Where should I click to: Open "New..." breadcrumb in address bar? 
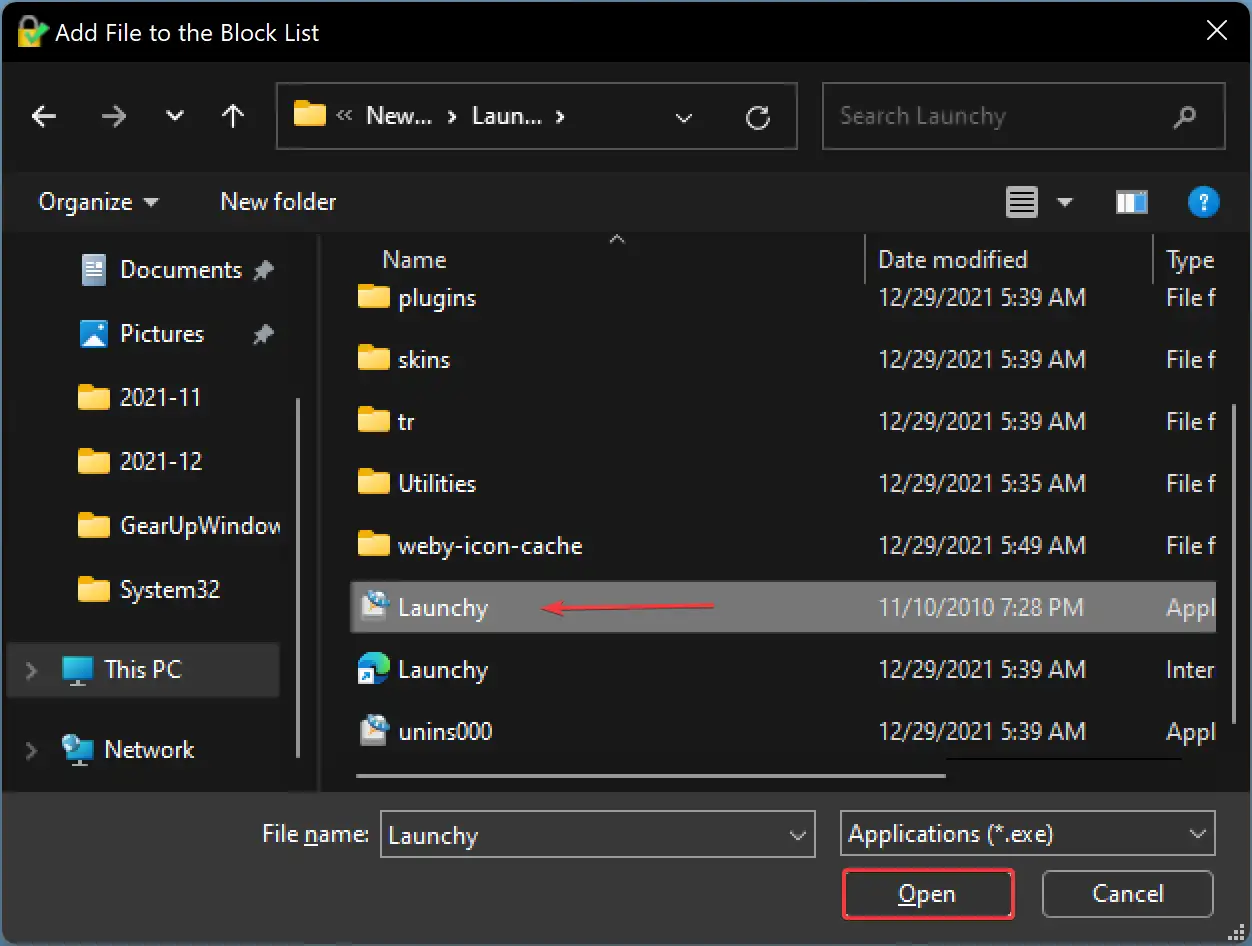coord(399,116)
